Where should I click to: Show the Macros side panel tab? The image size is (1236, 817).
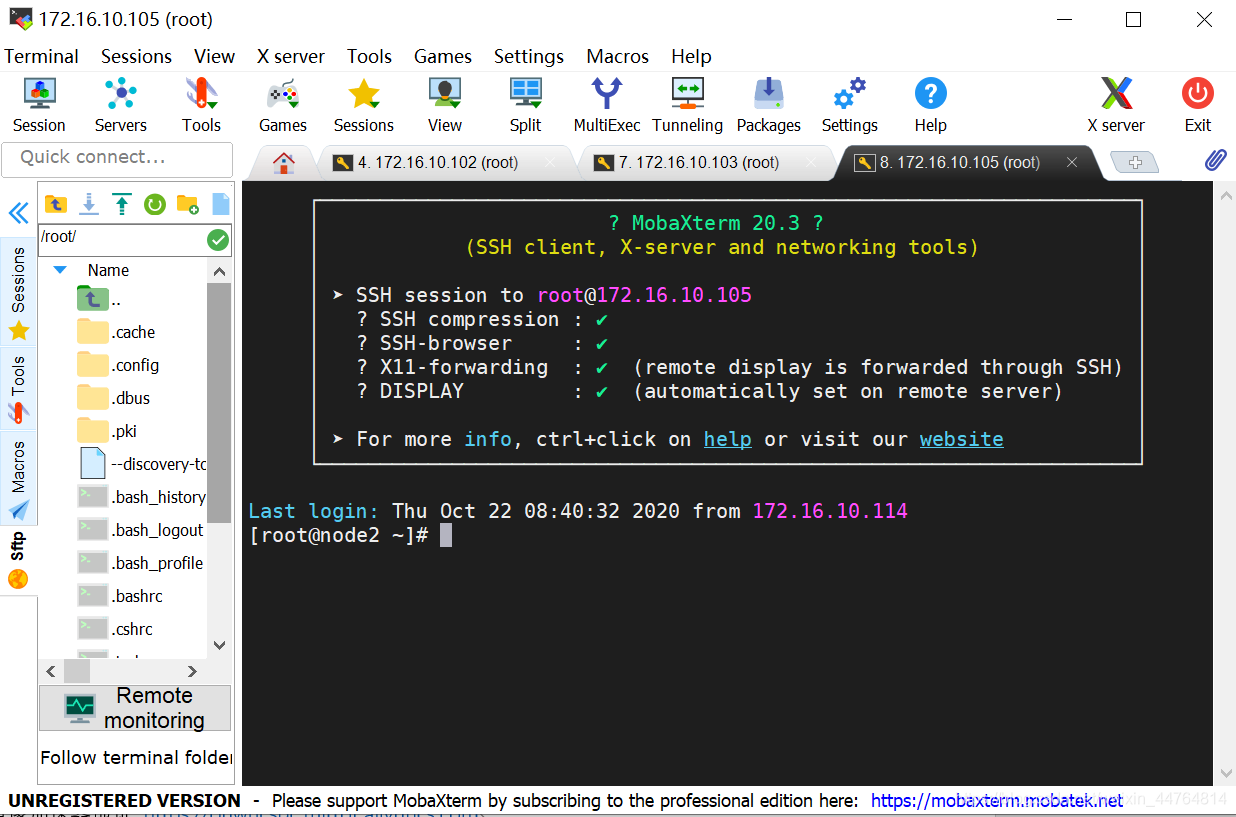pos(18,480)
